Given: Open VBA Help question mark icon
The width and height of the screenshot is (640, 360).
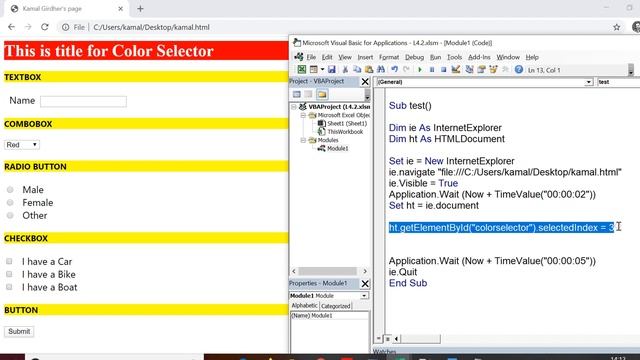Looking at the screenshot, I should (518, 70).
